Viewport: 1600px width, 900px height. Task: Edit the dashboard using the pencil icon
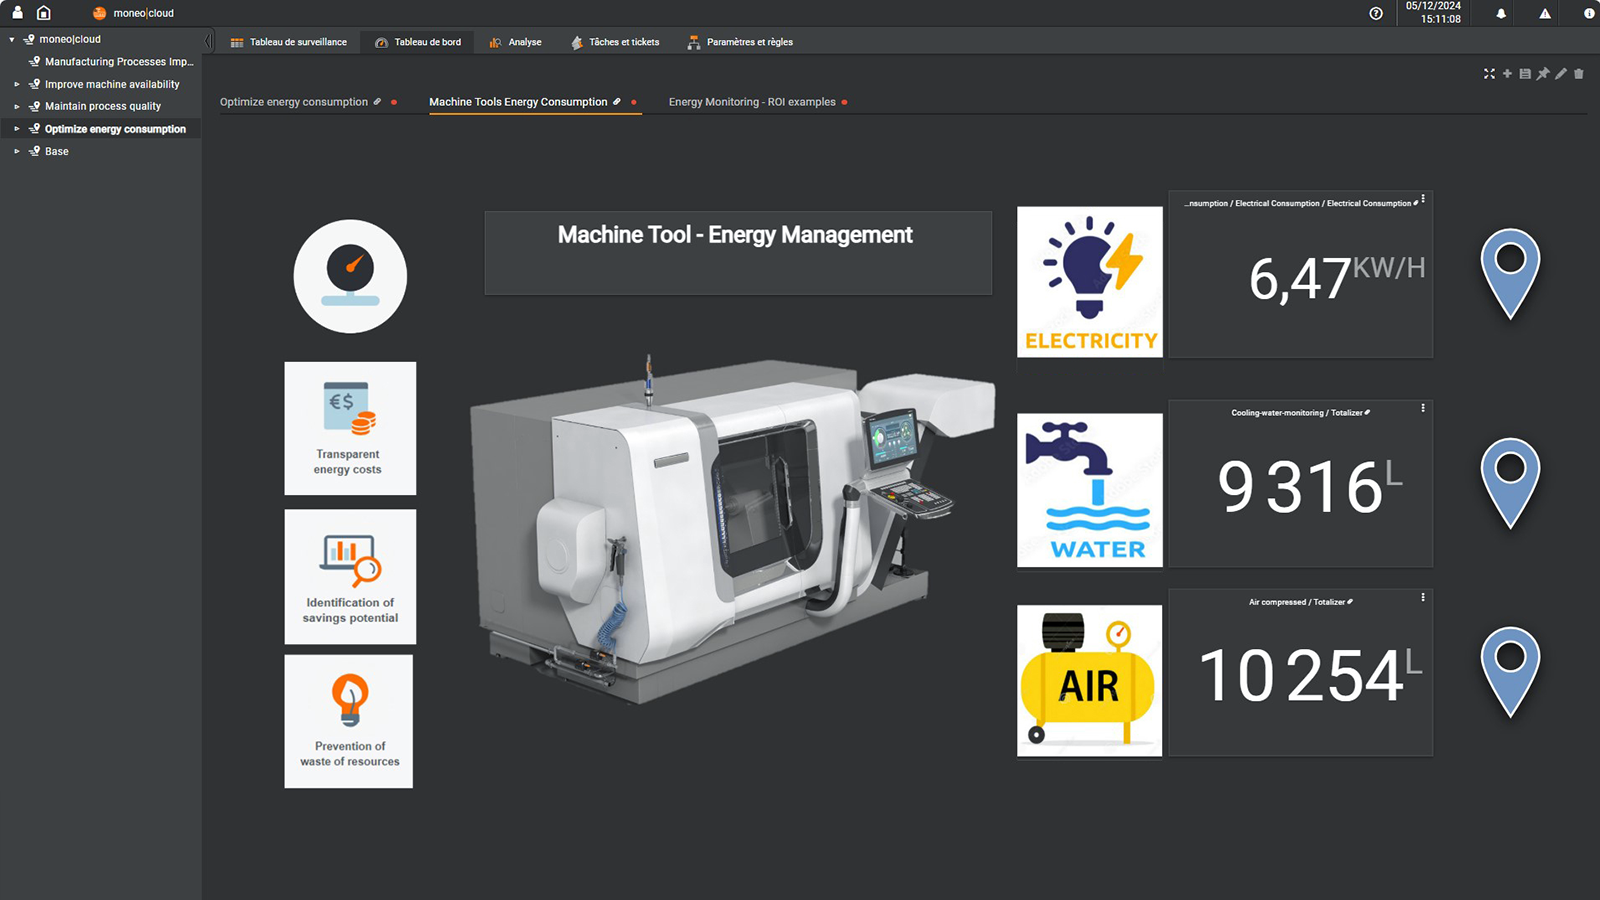1558,73
